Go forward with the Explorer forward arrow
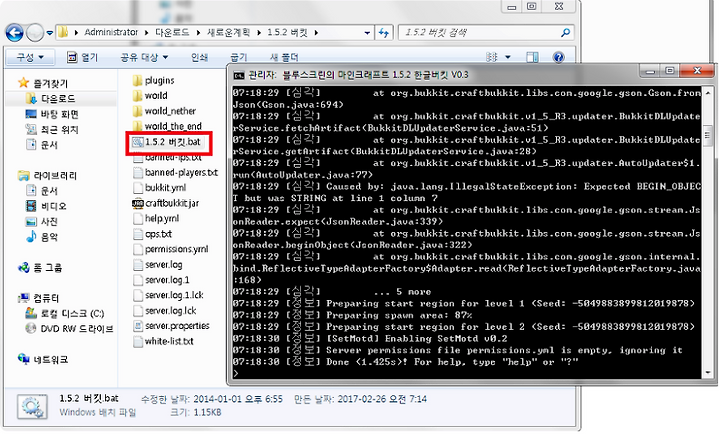Viewport: 720px width, 435px height. click(x=35, y=33)
